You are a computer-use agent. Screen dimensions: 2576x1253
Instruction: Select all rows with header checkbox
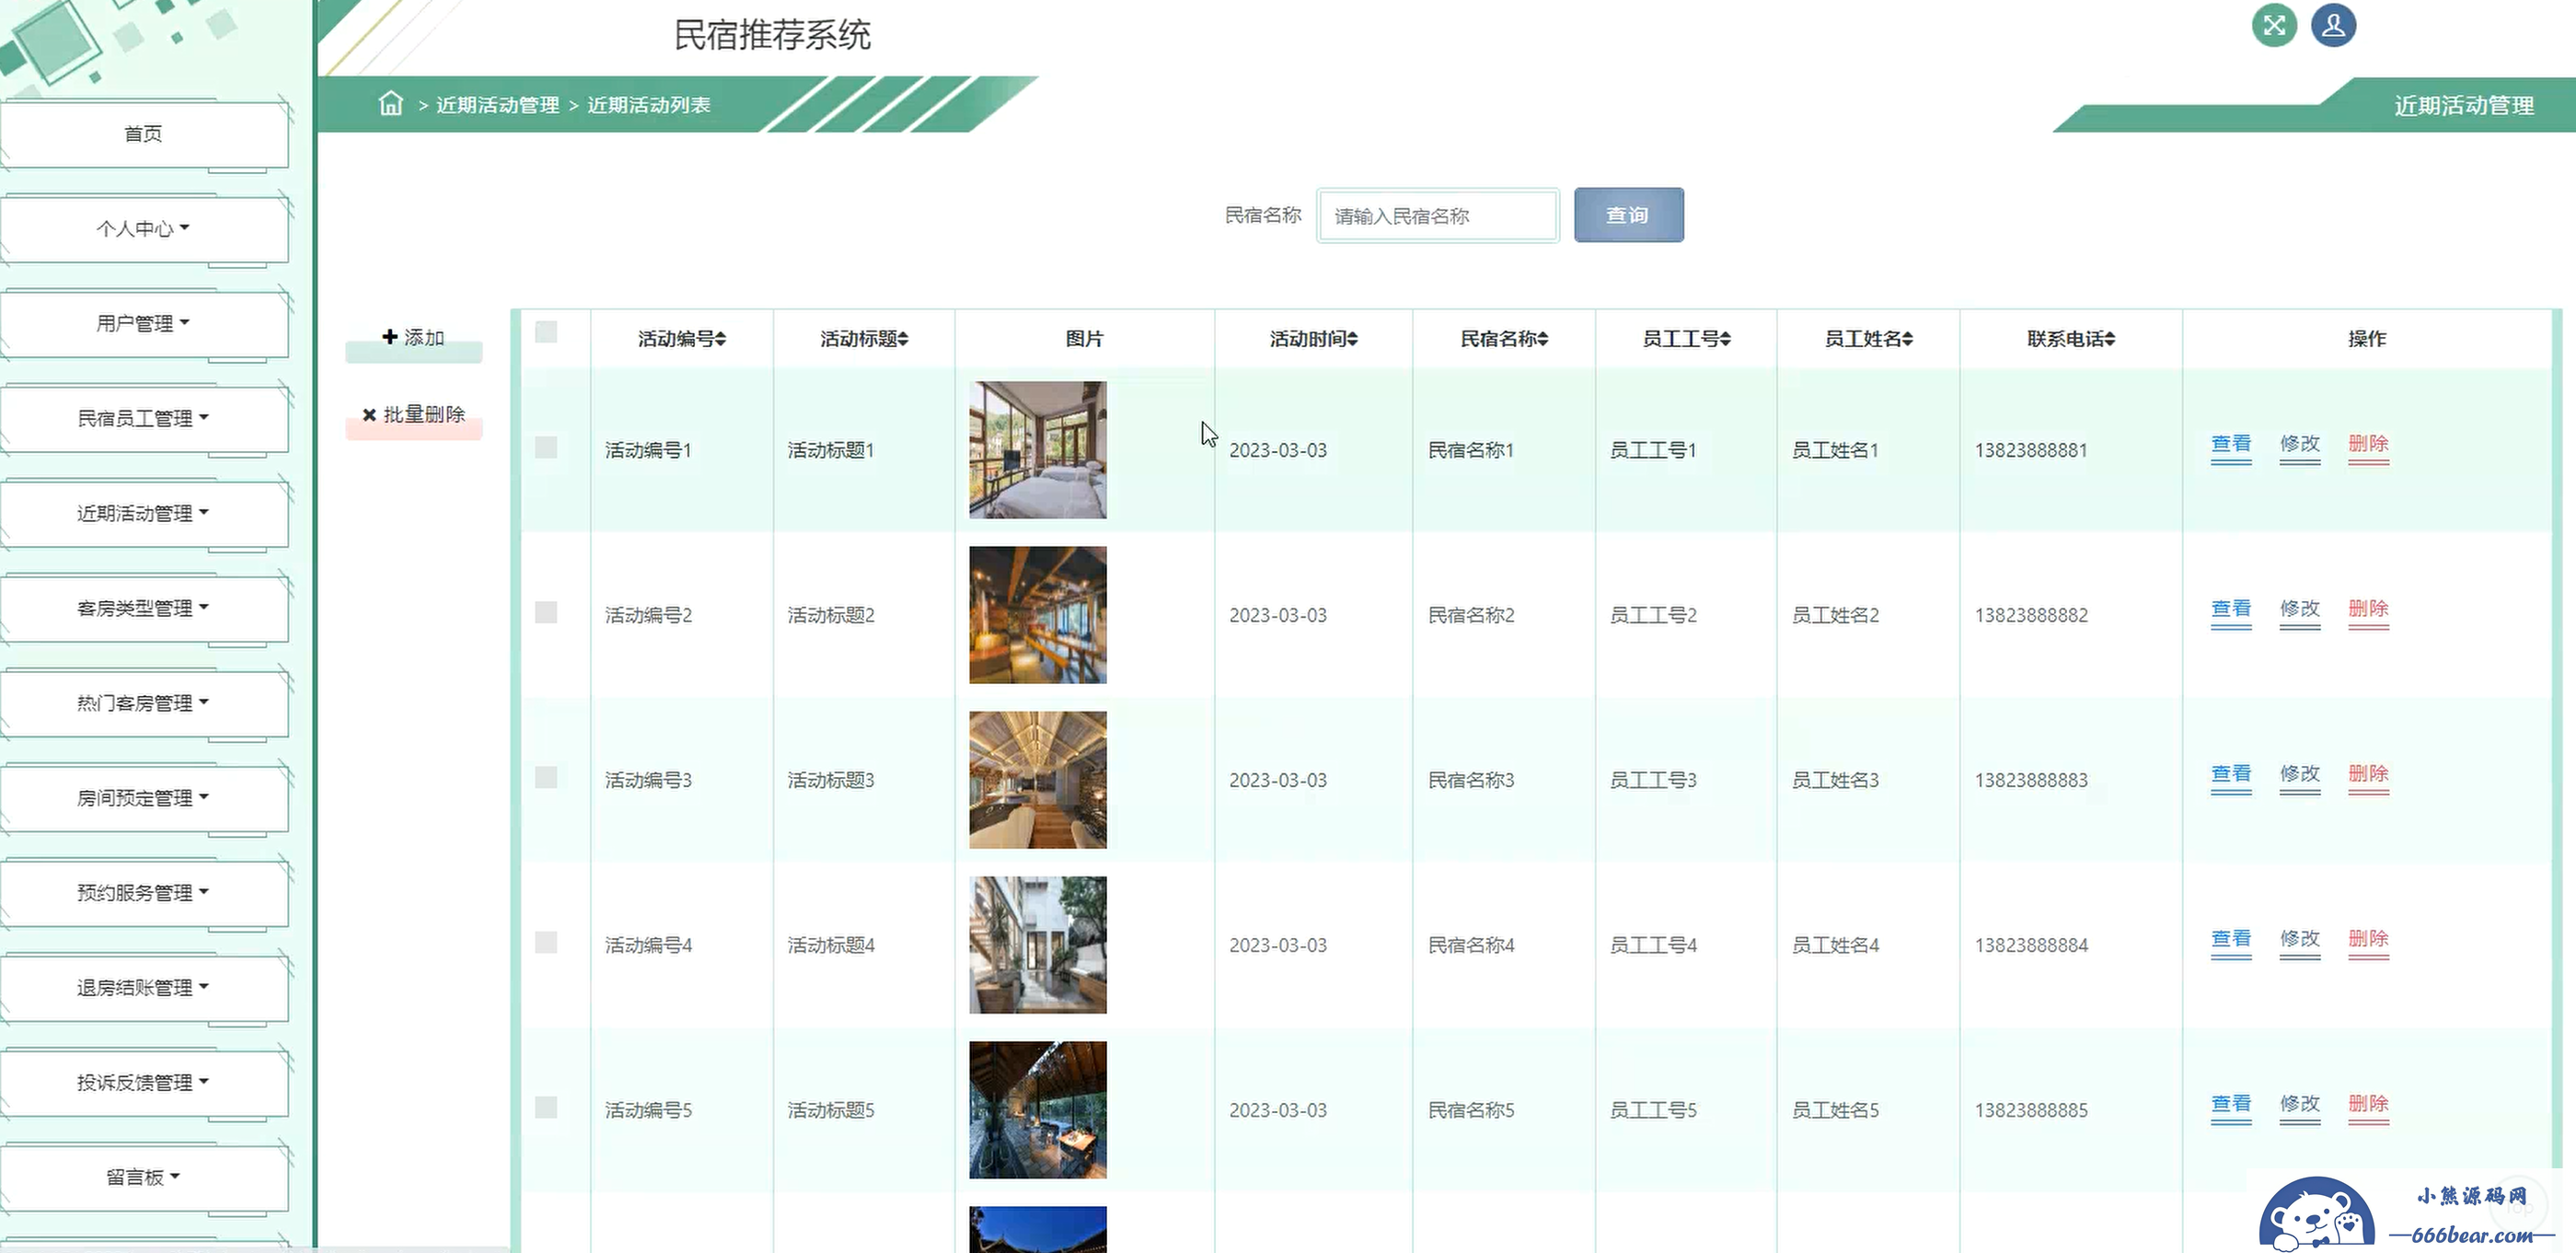pyautogui.click(x=546, y=332)
